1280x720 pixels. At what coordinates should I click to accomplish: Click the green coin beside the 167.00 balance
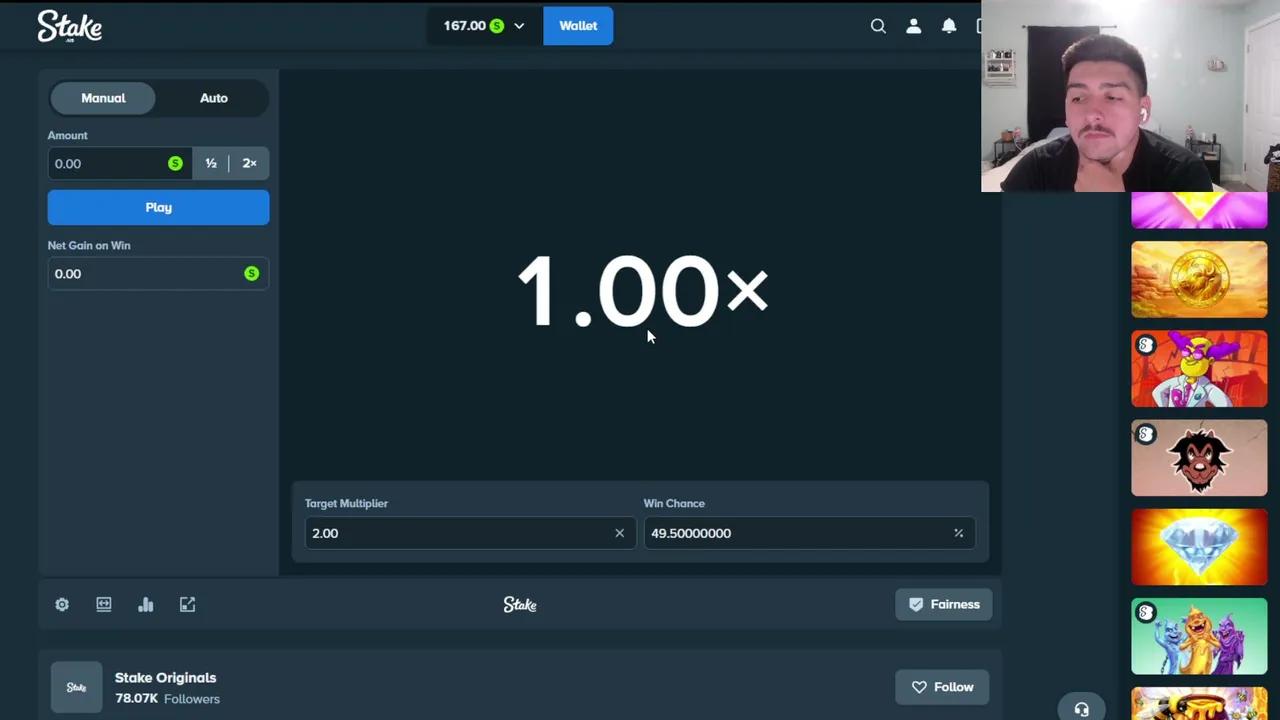coord(497,26)
